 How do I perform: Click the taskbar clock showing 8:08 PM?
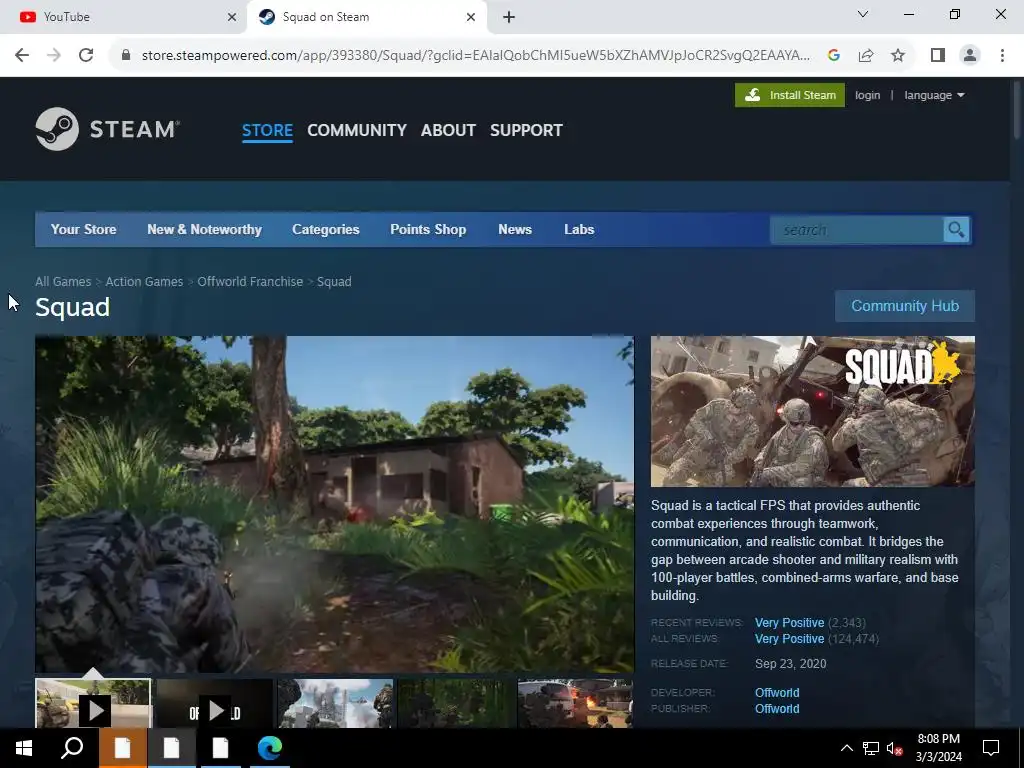(x=938, y=748)
